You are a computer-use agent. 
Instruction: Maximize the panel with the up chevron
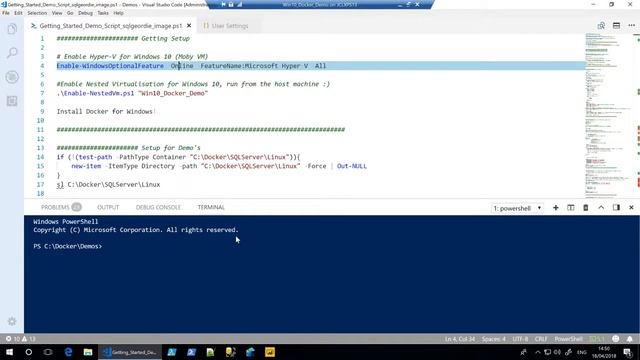pos(601,208)
